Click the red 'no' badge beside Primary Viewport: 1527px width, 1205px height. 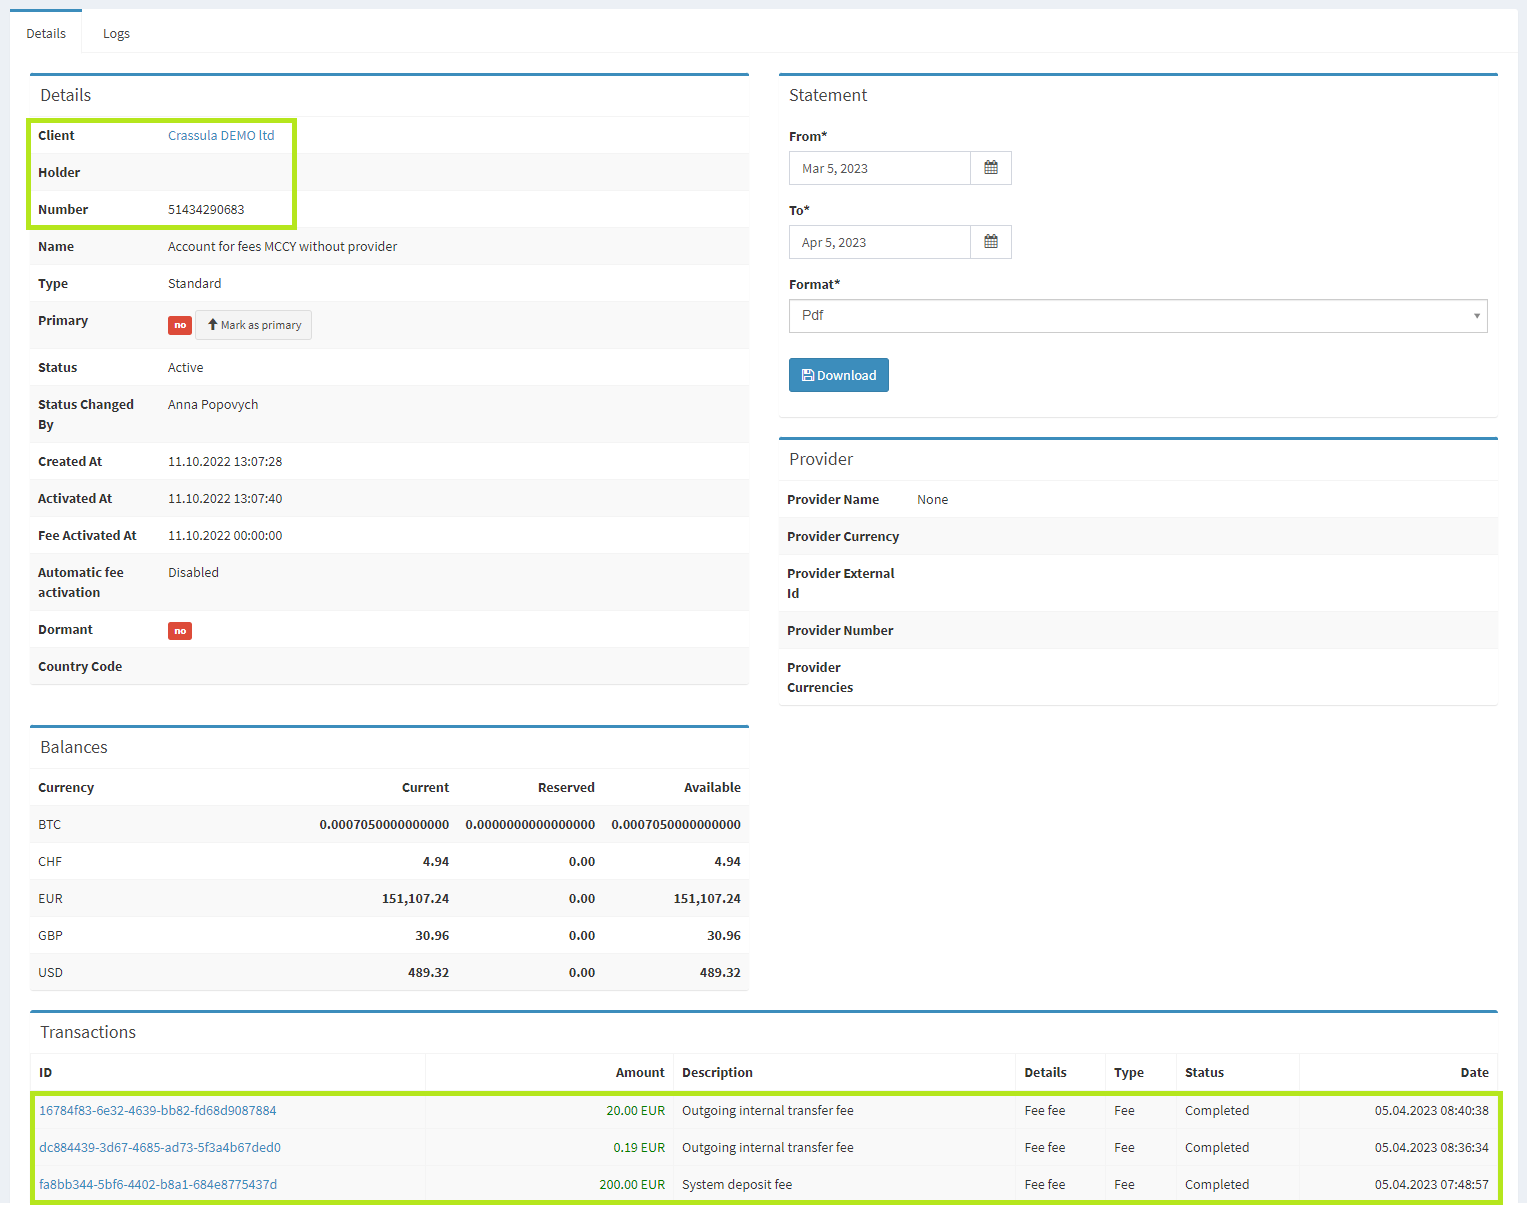click(180, 325)
